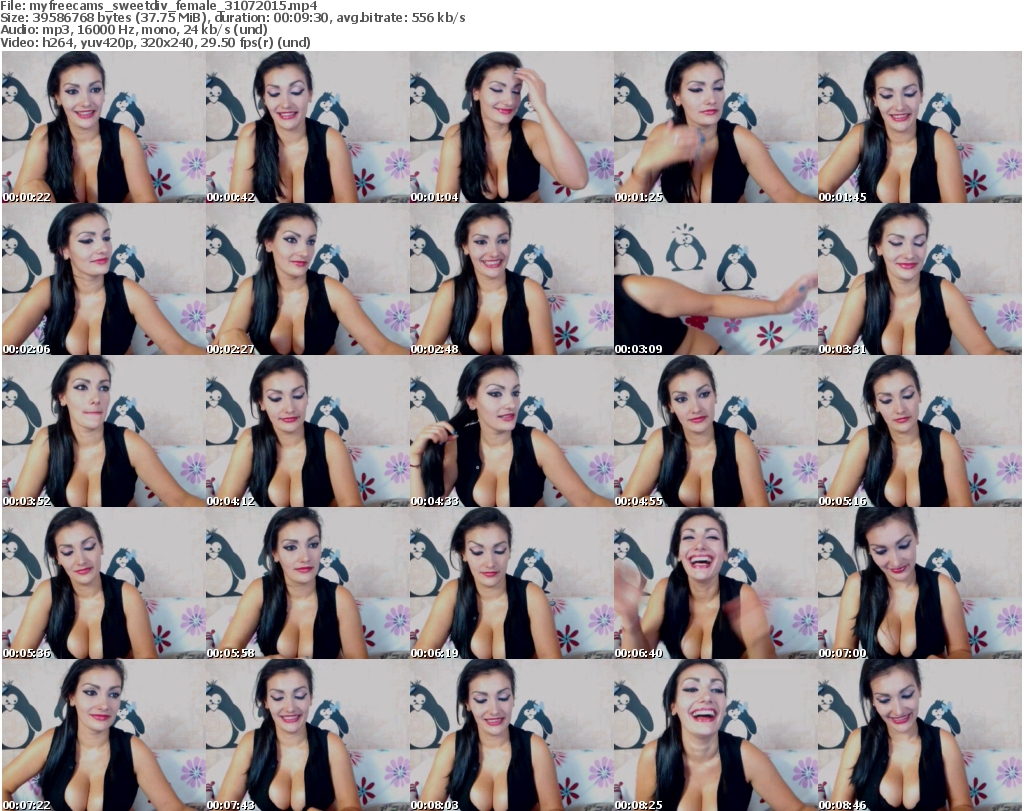Viewport: 1024px width, 811px height.
Task: Select the thumbnail timestamped 00:03:31
Action: click(920, 279)
